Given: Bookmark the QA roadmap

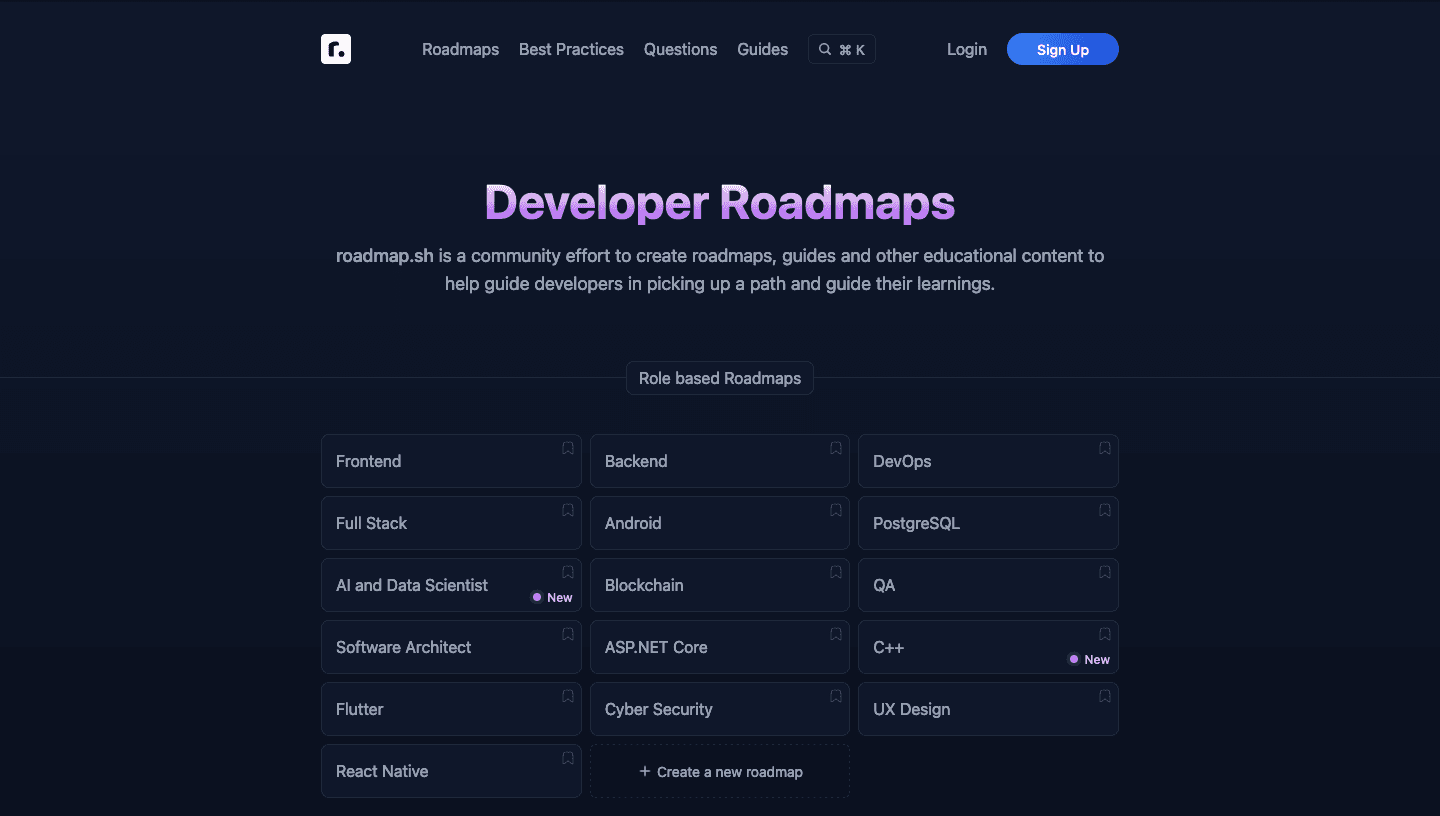Looking at the screenshot, I should [x=1105, y=572].
